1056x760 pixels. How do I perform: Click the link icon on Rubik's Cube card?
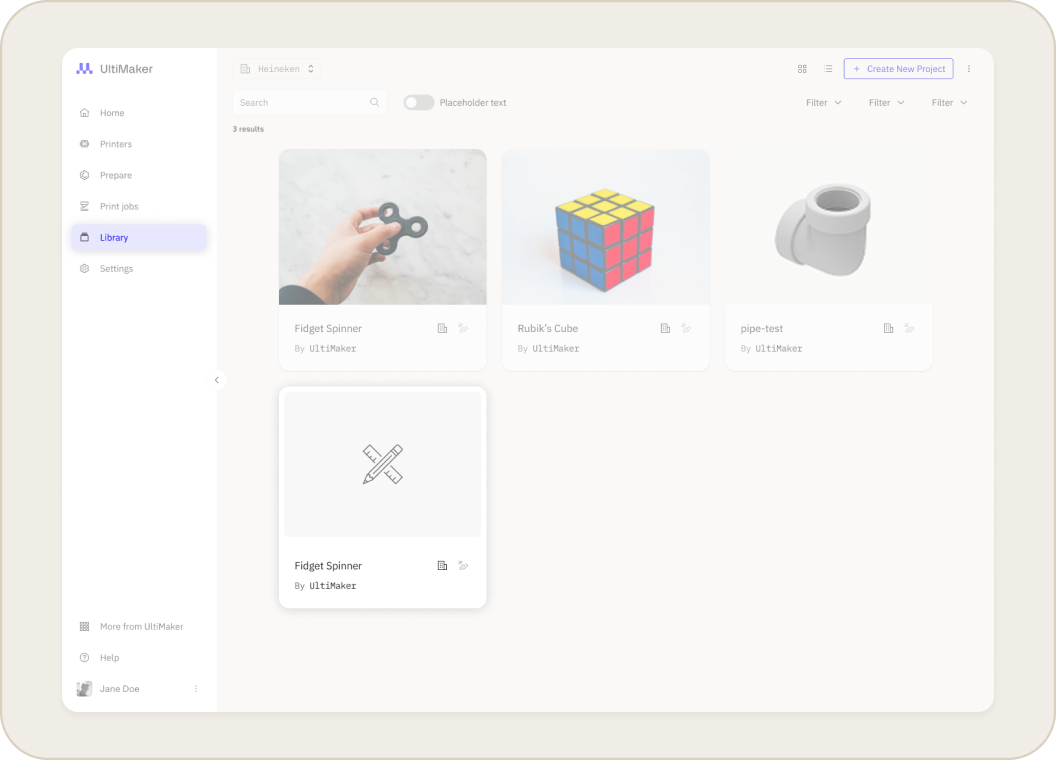[x=686, y=328]
